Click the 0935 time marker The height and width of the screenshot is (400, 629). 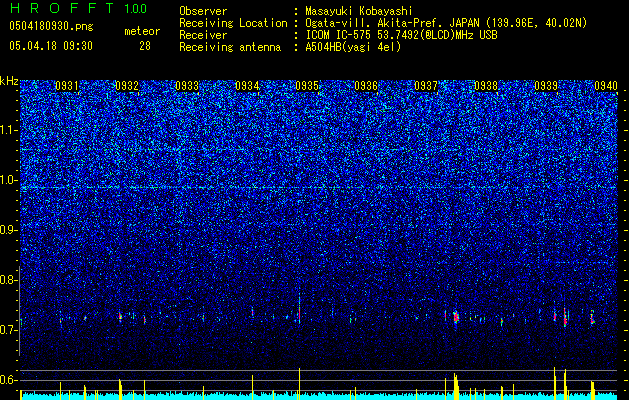(x=307, y=86)
